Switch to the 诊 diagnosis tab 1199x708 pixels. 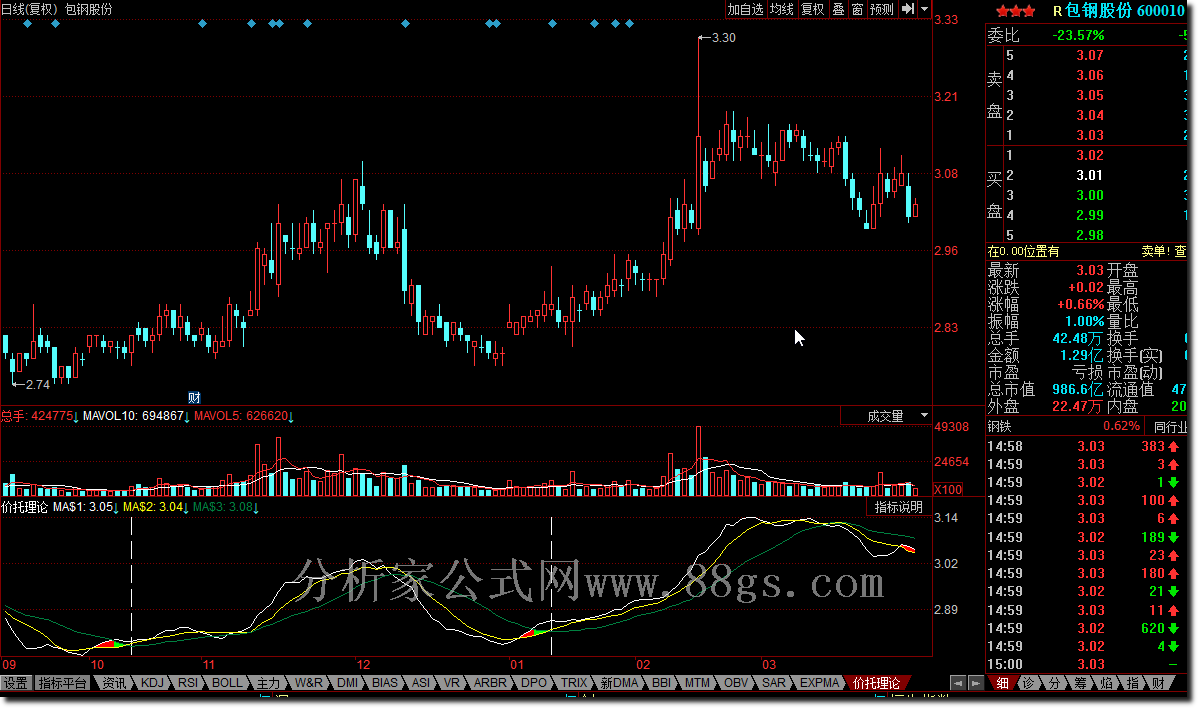pyautogui.click(x=1028, y=683)
